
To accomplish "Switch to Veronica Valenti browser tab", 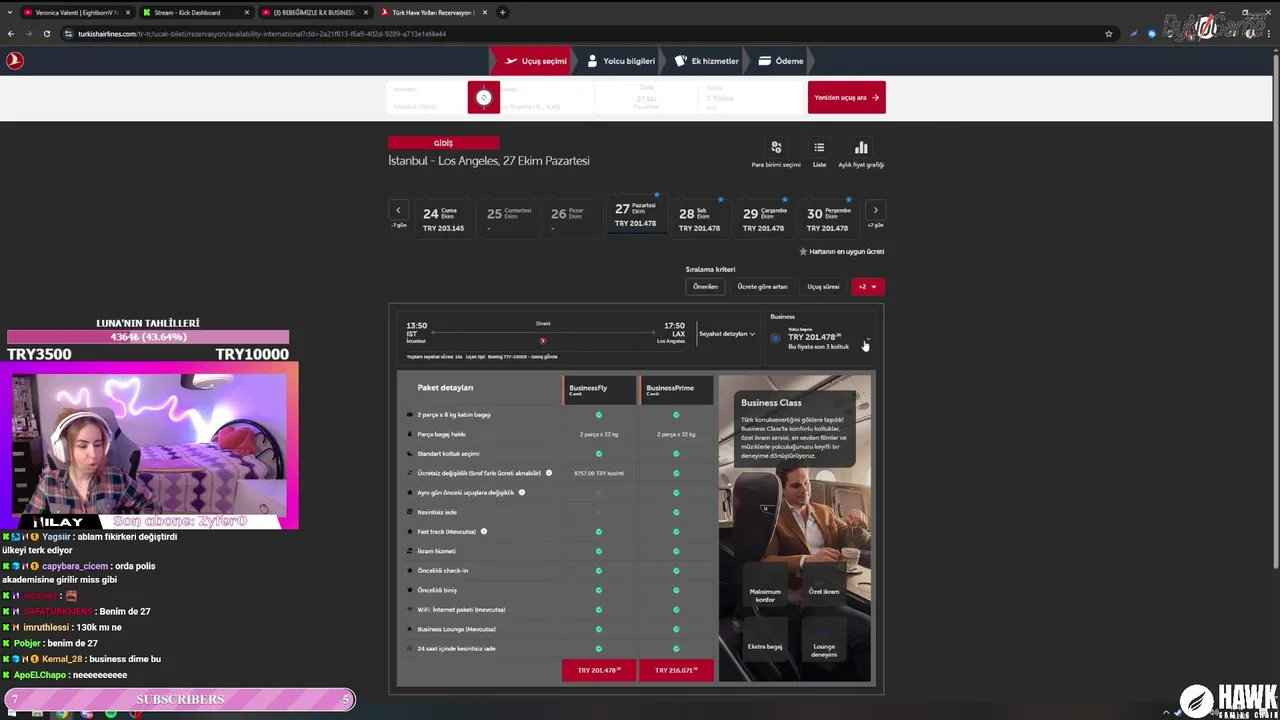I will point(78,12).
